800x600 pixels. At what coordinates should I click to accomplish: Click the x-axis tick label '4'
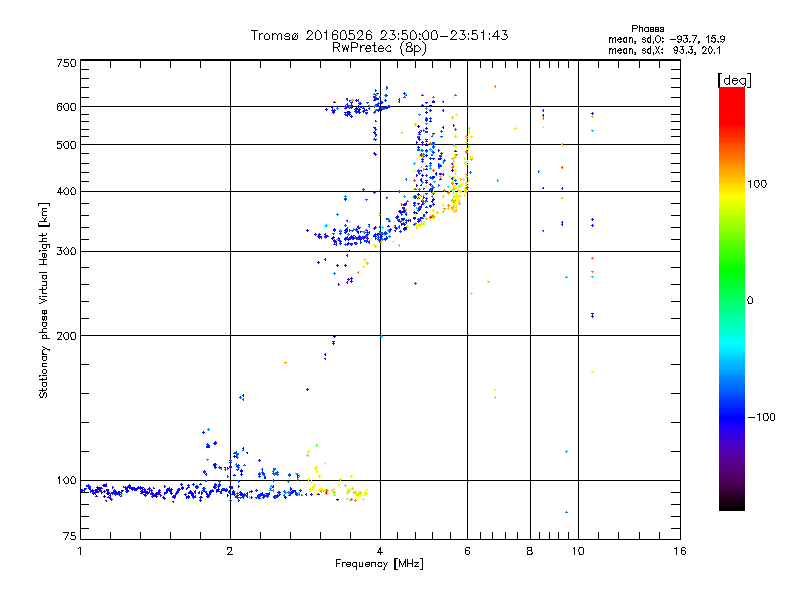point(380,551)
